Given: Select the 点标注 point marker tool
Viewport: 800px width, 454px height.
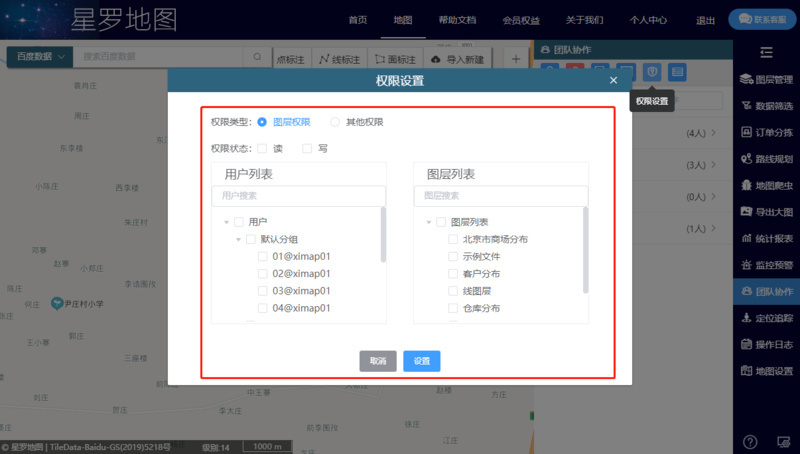Looking at the screenshot, I should pyautogui.click(x=290, y=60).
